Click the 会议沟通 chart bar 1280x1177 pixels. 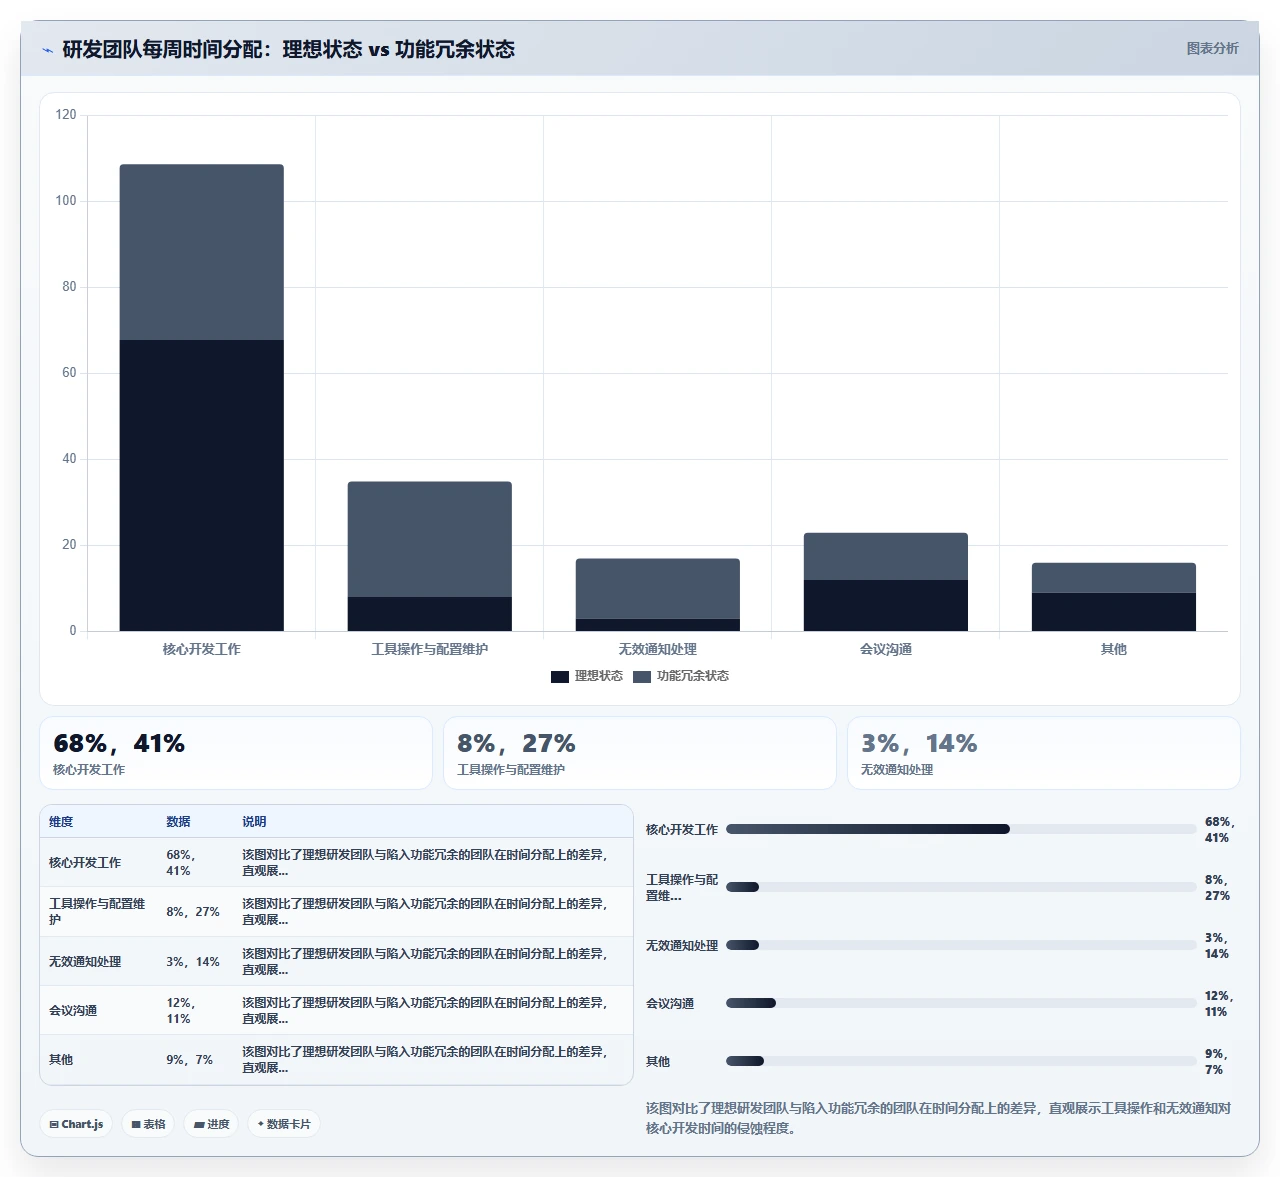point(886,582)
